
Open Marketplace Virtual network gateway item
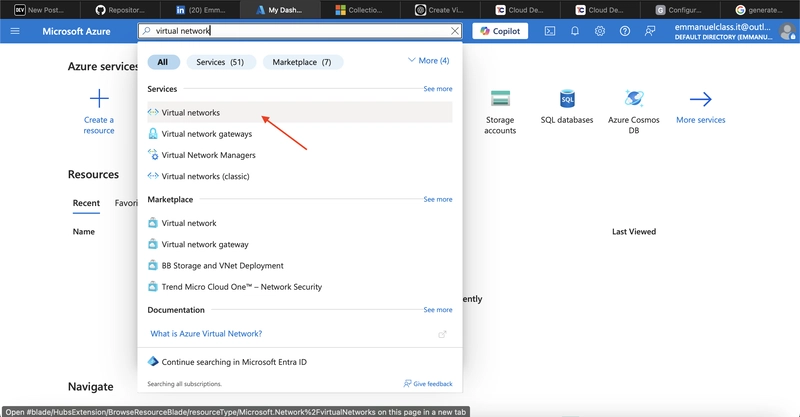click(299, 244)
